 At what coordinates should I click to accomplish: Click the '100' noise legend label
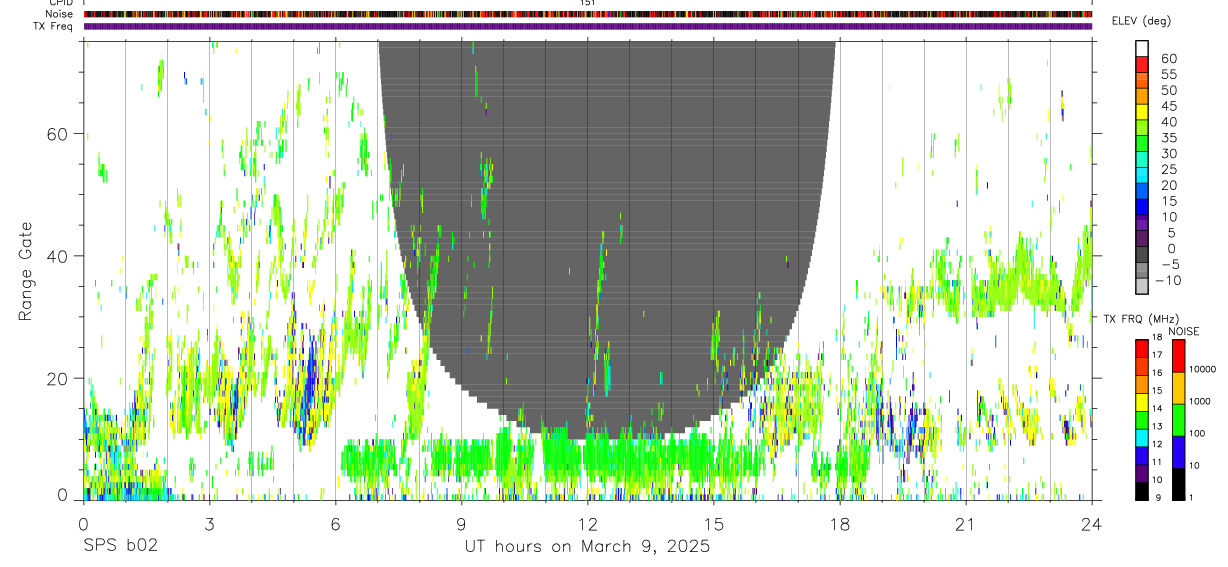1198,433
